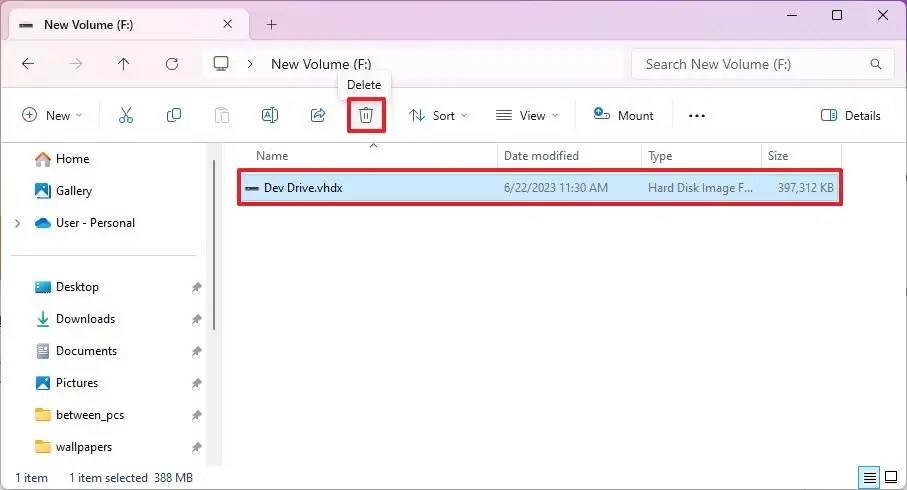The height and width of the screenshot is (490, 907).
Task: Open Home in navigation pane
Action: click(x=61, y=159)
